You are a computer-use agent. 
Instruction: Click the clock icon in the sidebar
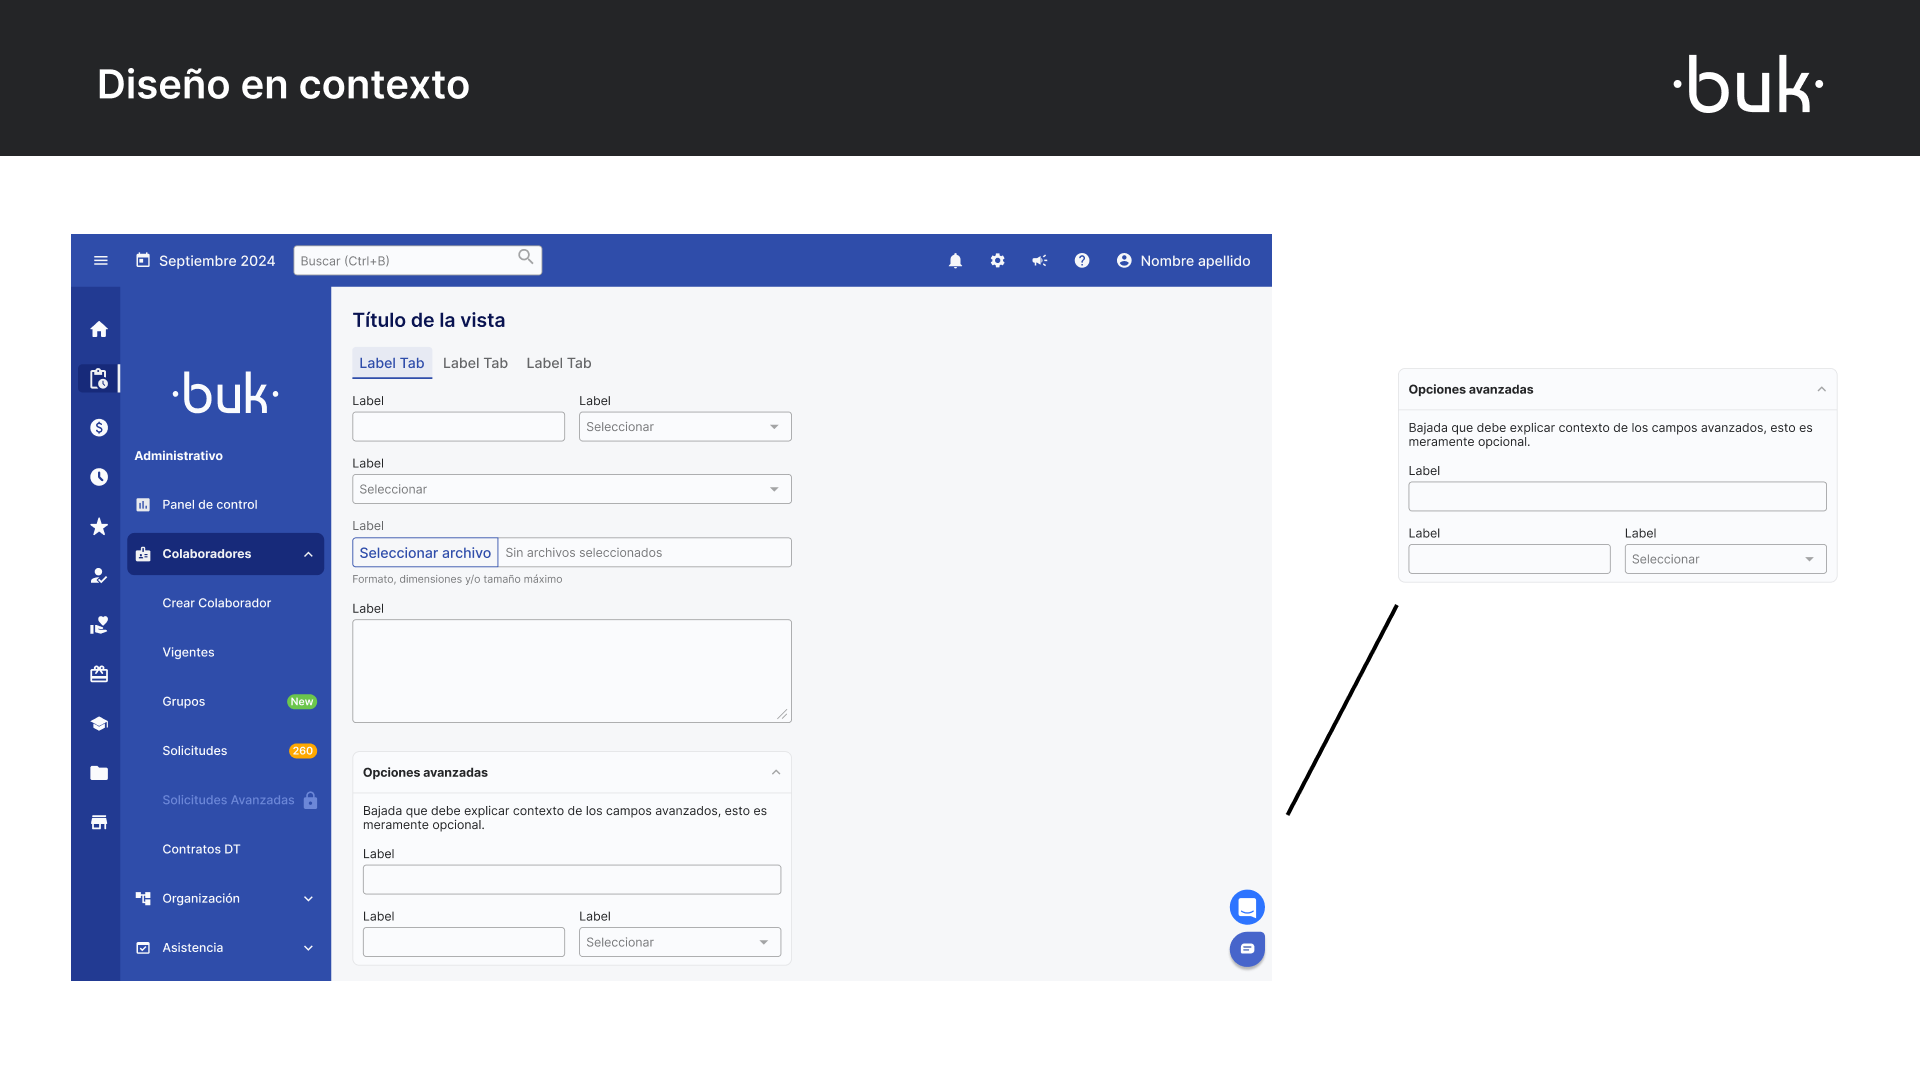tap(97, 477)
